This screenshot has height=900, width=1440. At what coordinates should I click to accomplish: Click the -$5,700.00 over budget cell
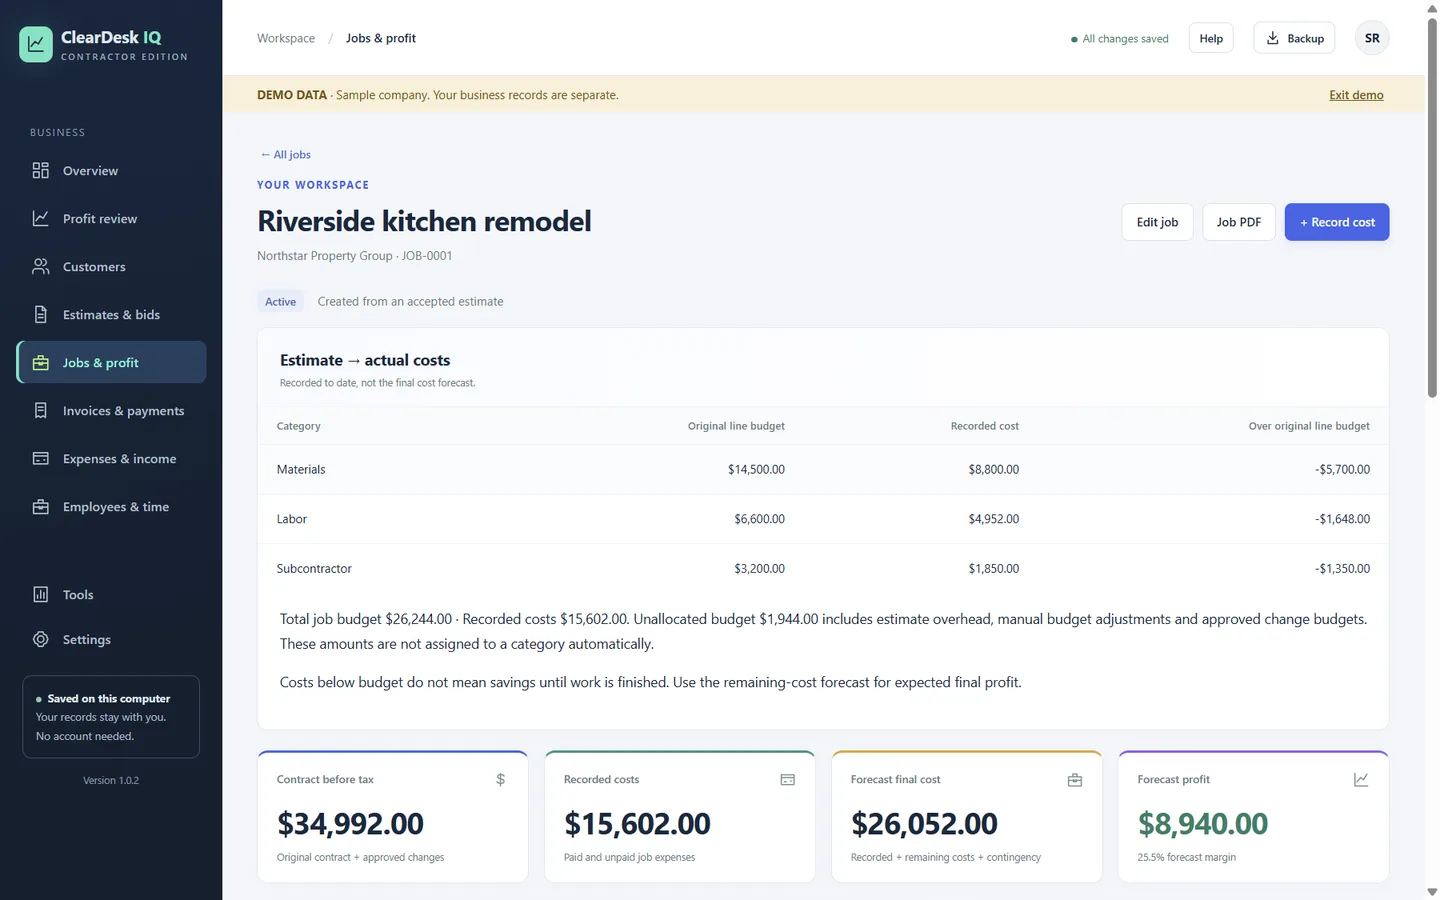click(1342, 469)
